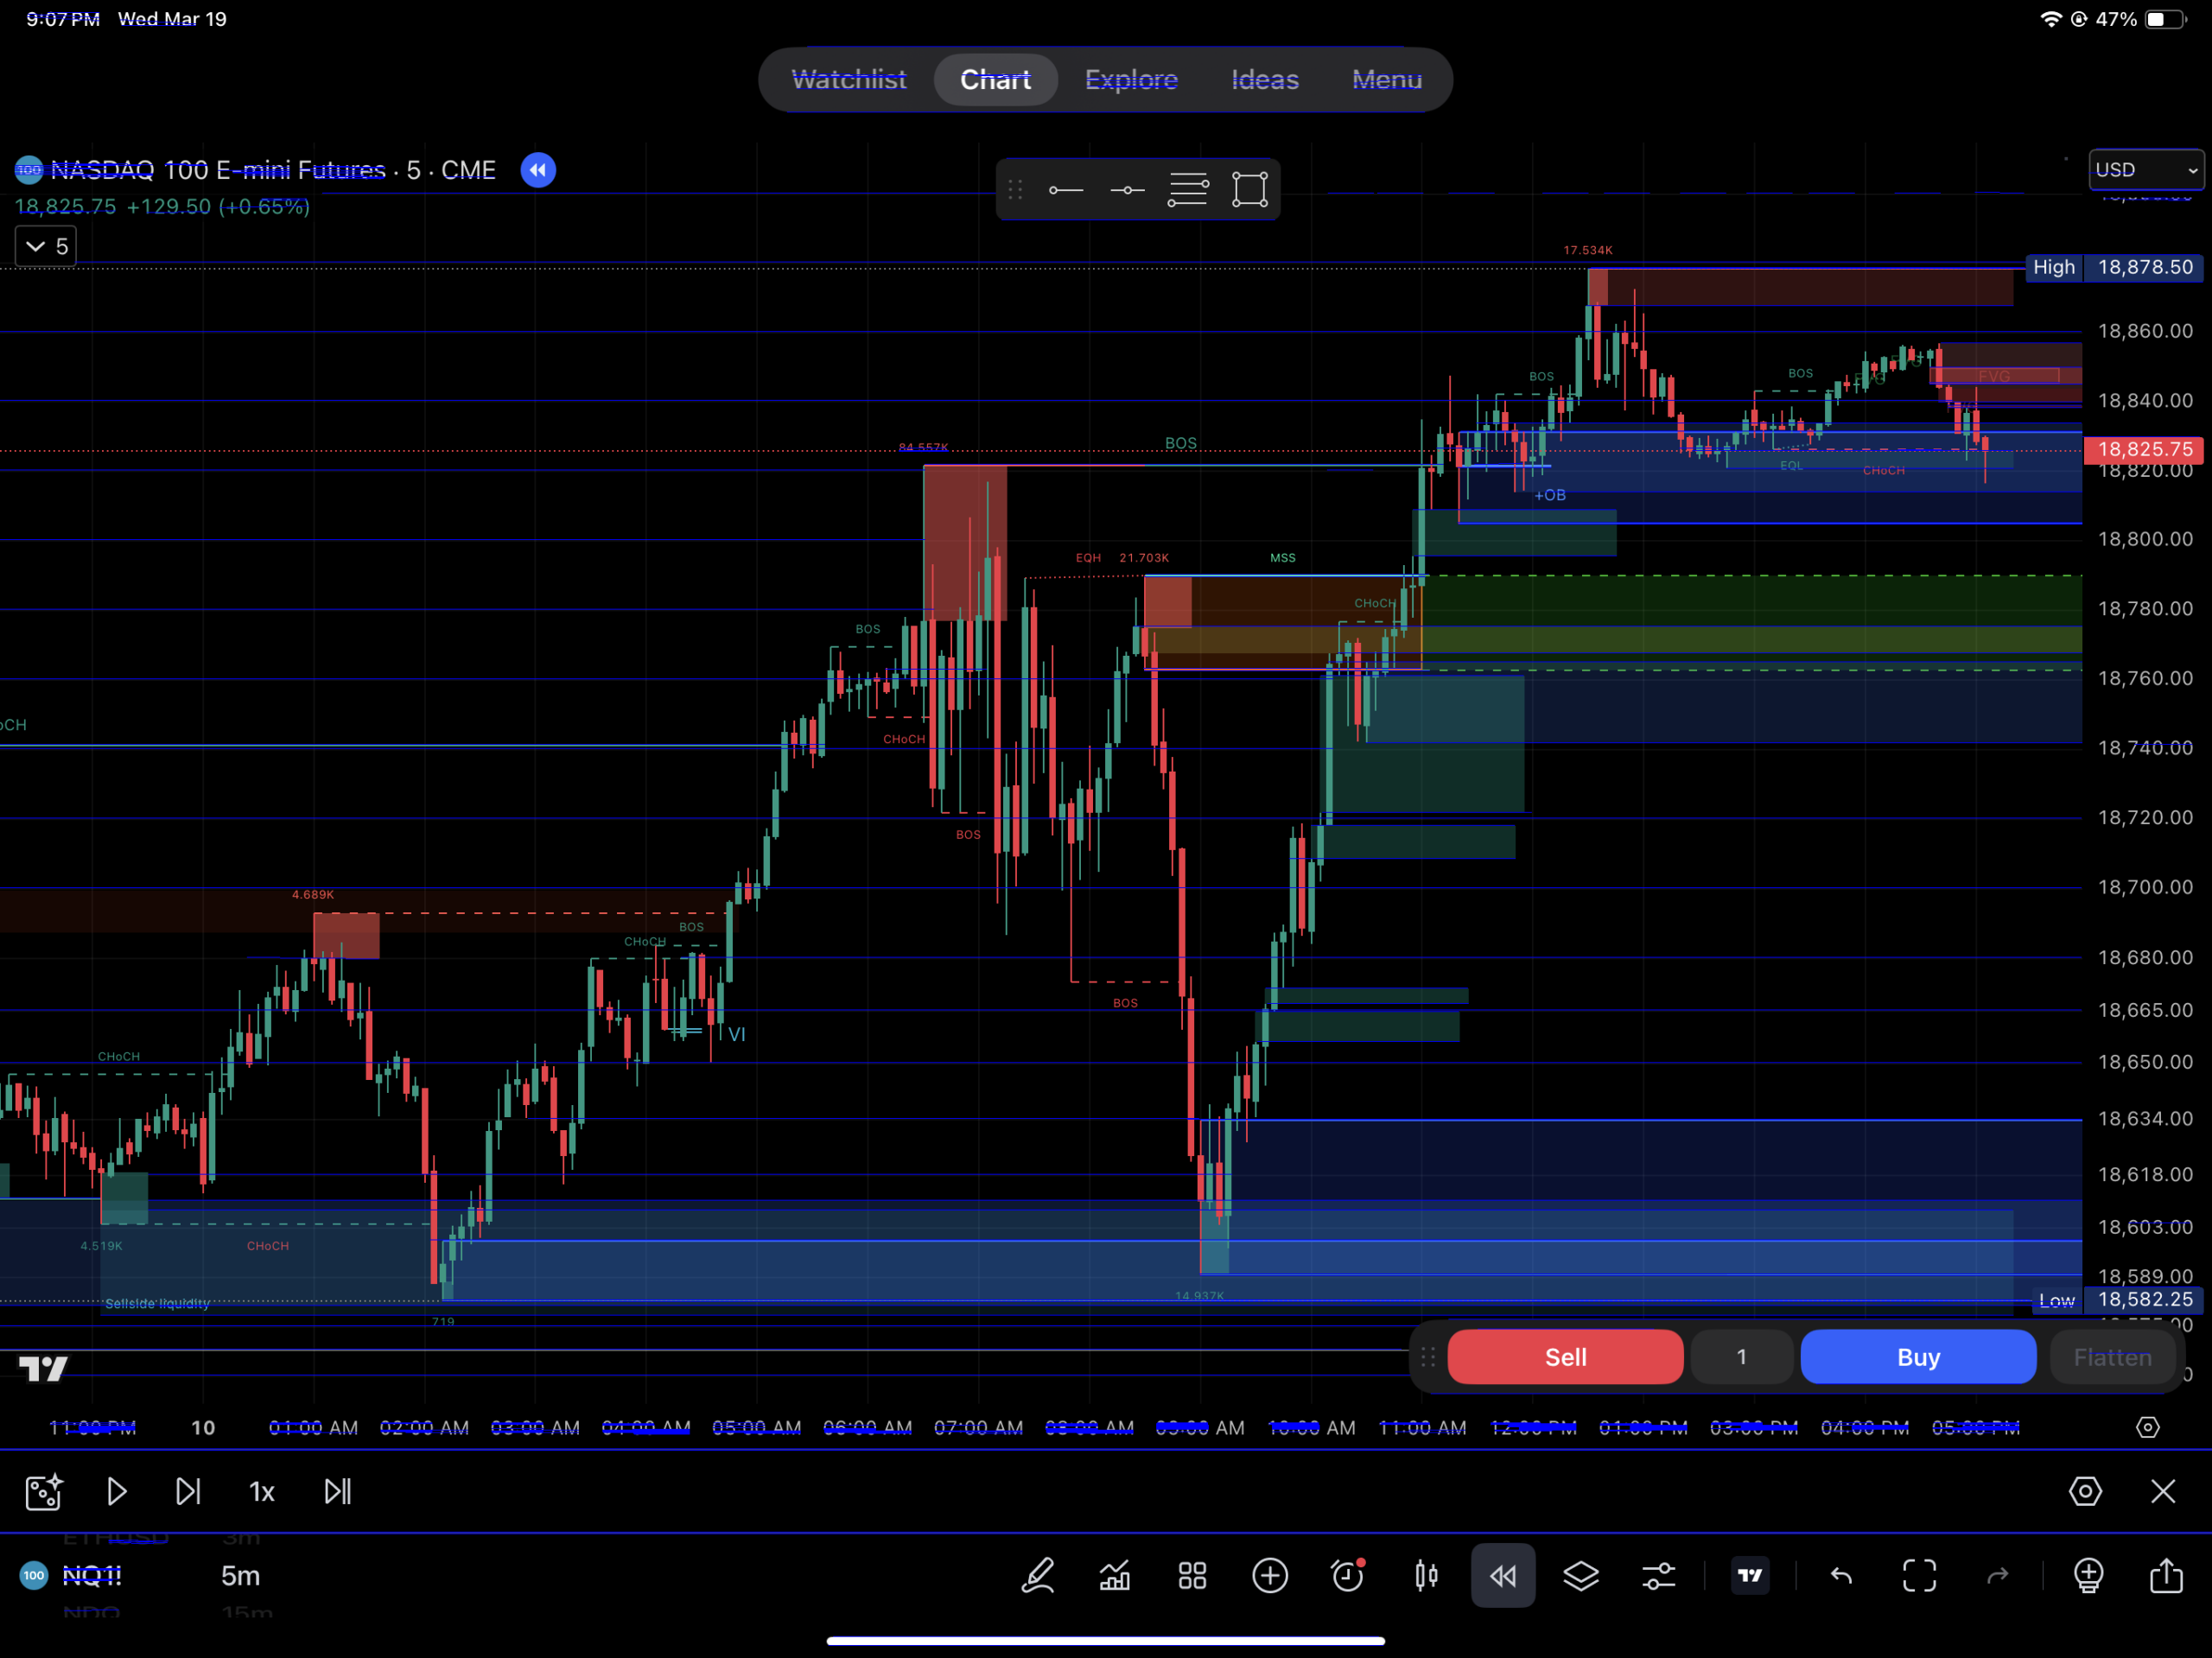Image resolution: width=2212 pixels, height=1658 pixels.
Task: Redo the last chart action
Action: click(x=1997, y=1576)
